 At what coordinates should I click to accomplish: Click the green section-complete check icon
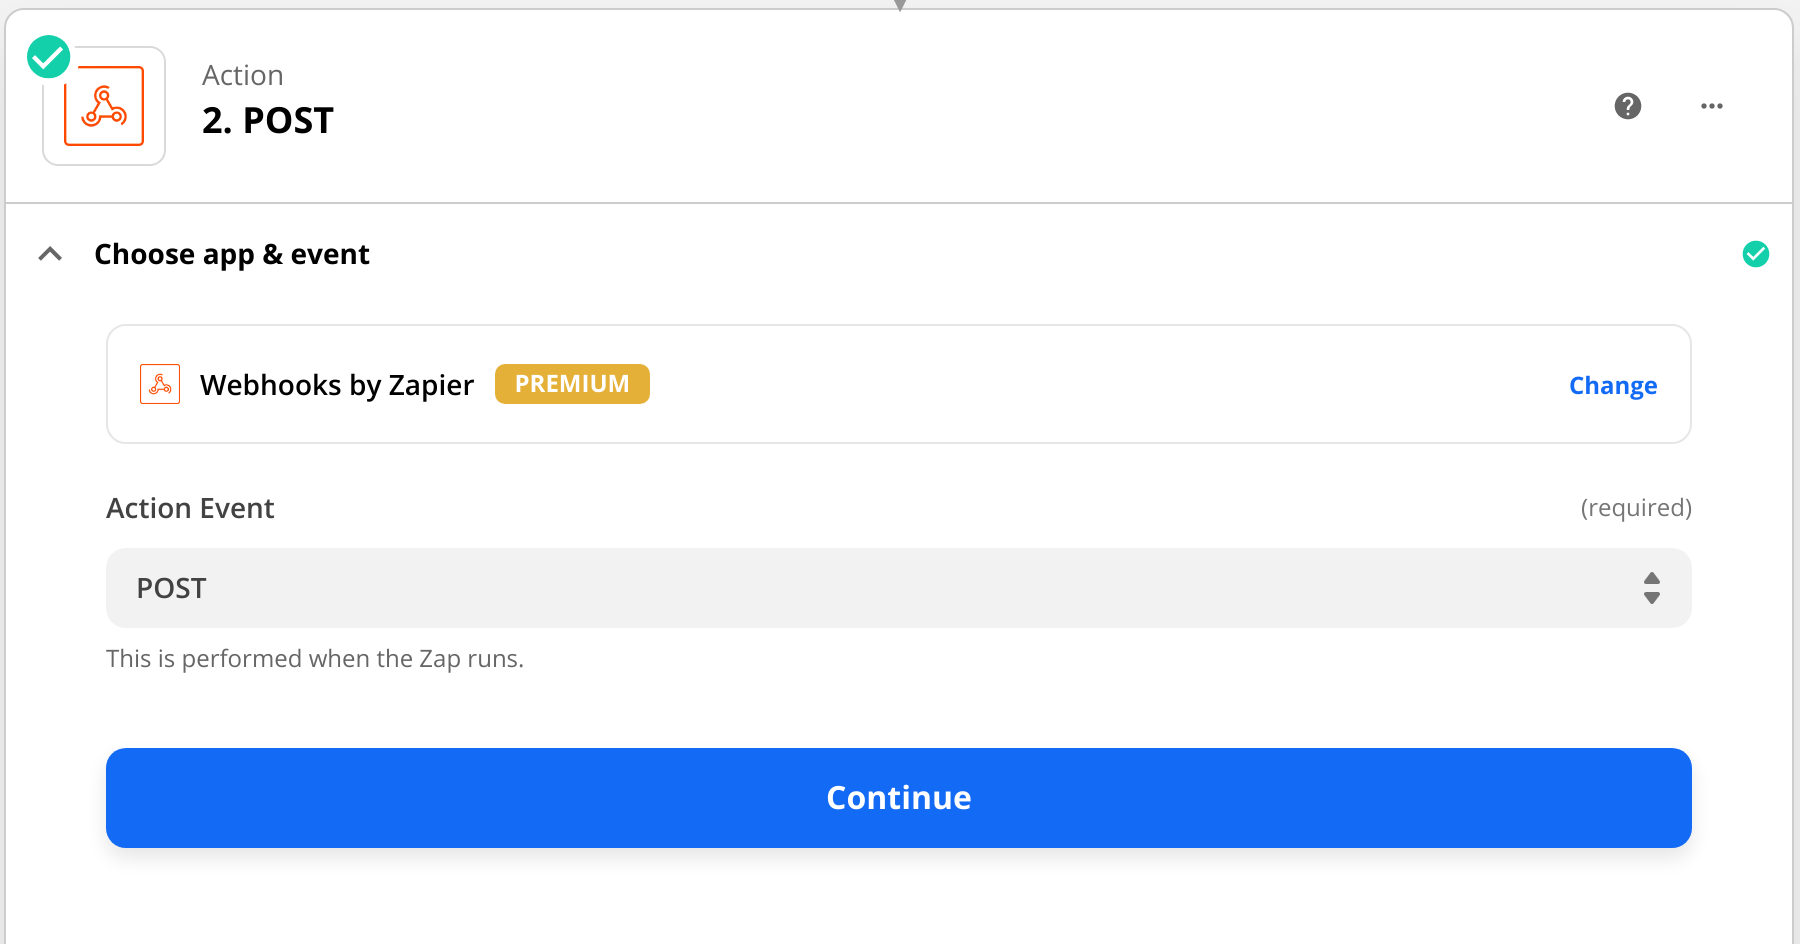(x=1755, y=254)
